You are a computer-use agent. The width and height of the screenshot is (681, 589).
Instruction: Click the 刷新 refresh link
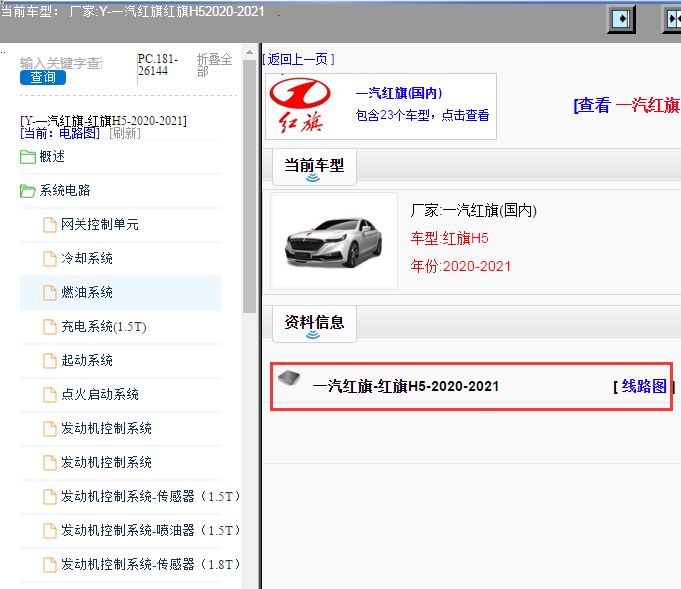(125, 133)
